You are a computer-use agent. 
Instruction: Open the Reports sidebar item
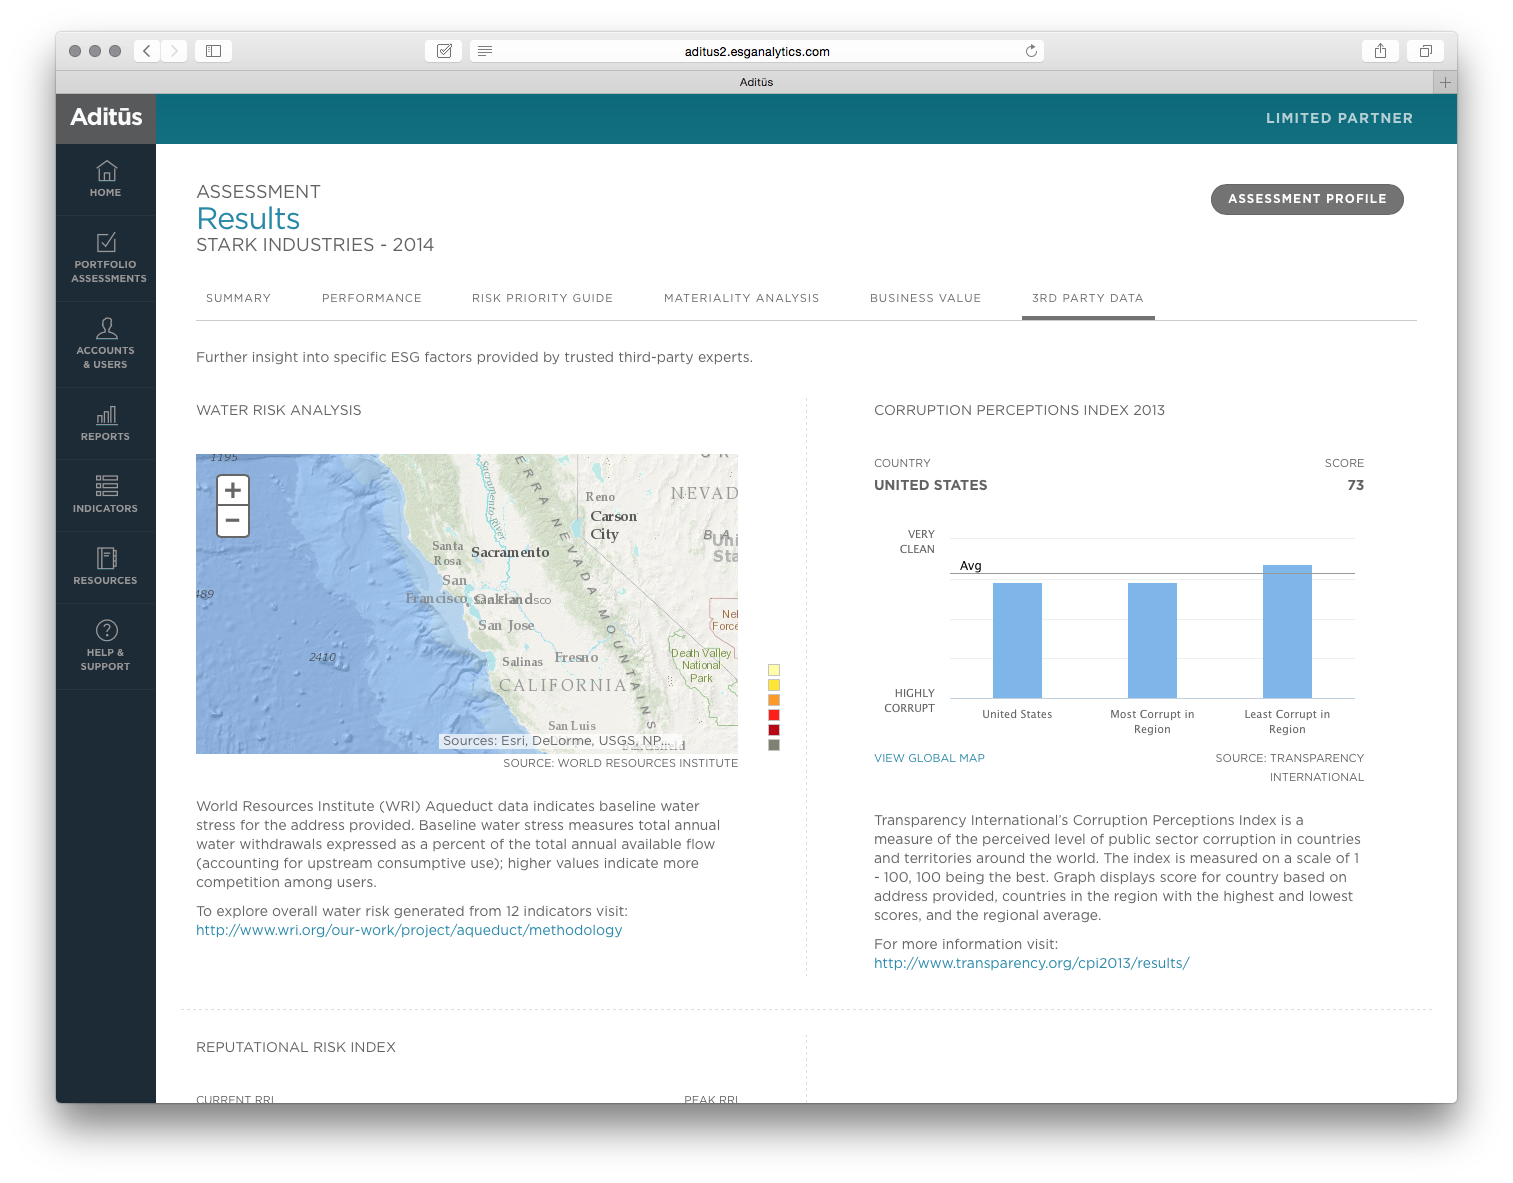click(x=106, y=423)
